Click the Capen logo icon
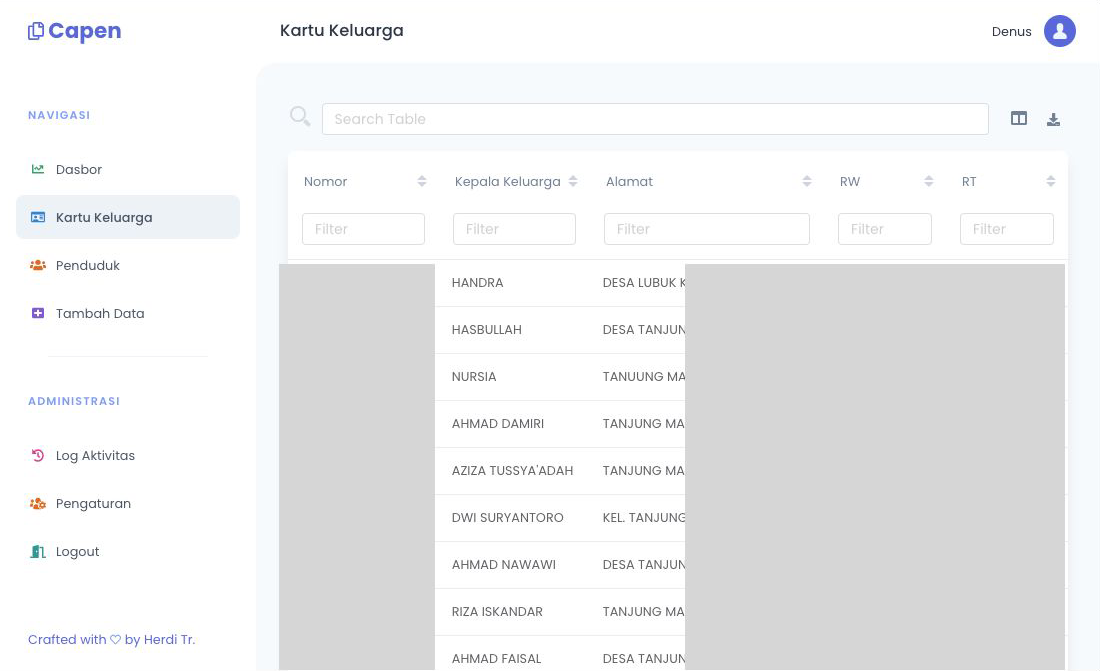 click(36, 31)
